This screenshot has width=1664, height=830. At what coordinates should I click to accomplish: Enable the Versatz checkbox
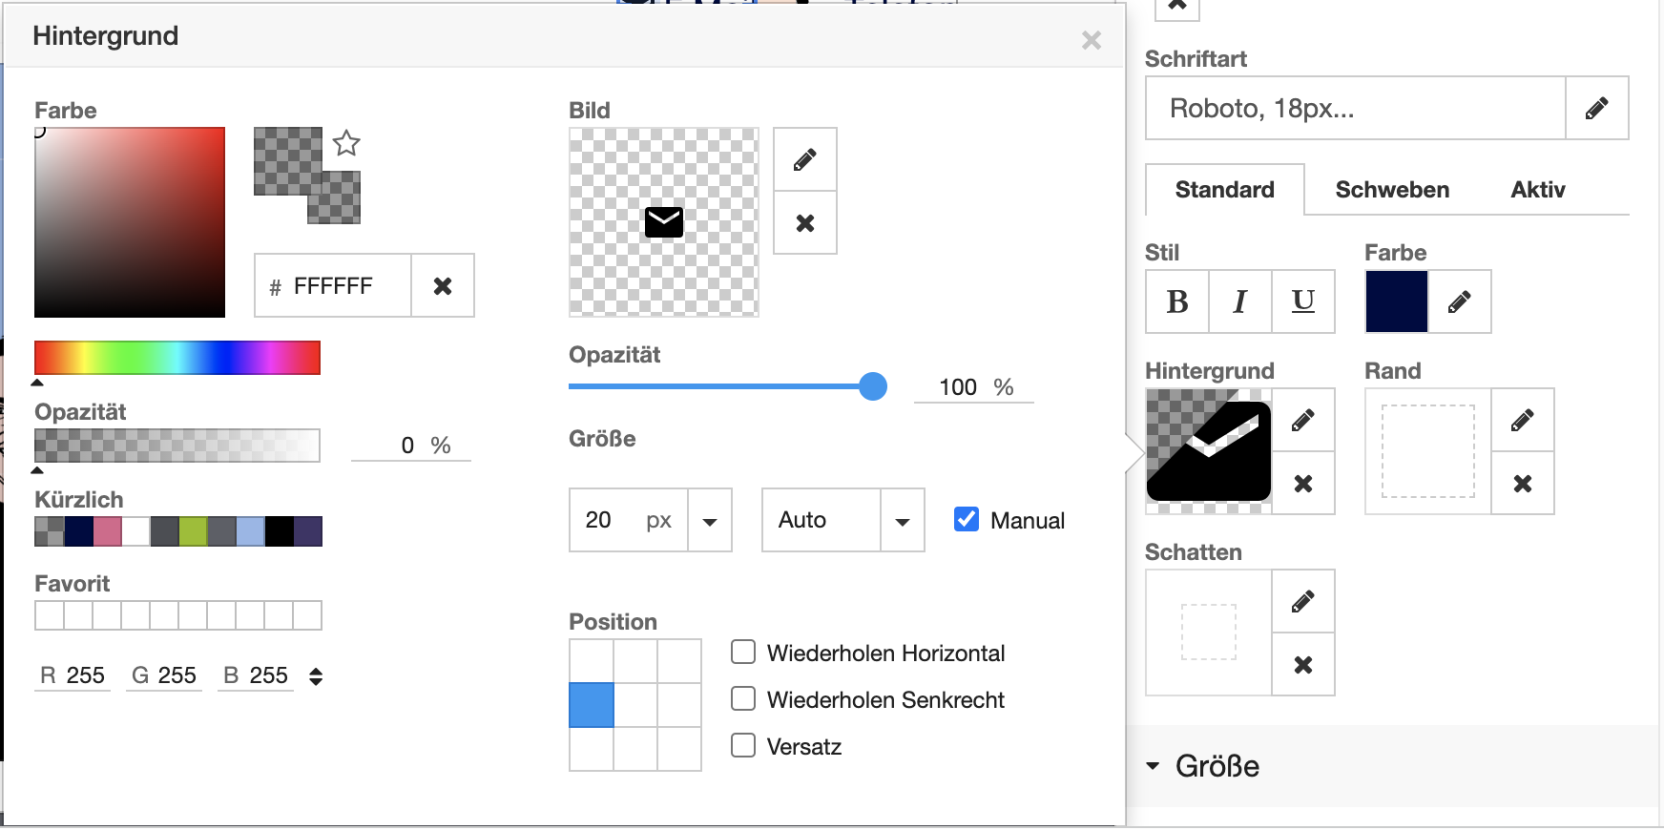pos(743,746)
